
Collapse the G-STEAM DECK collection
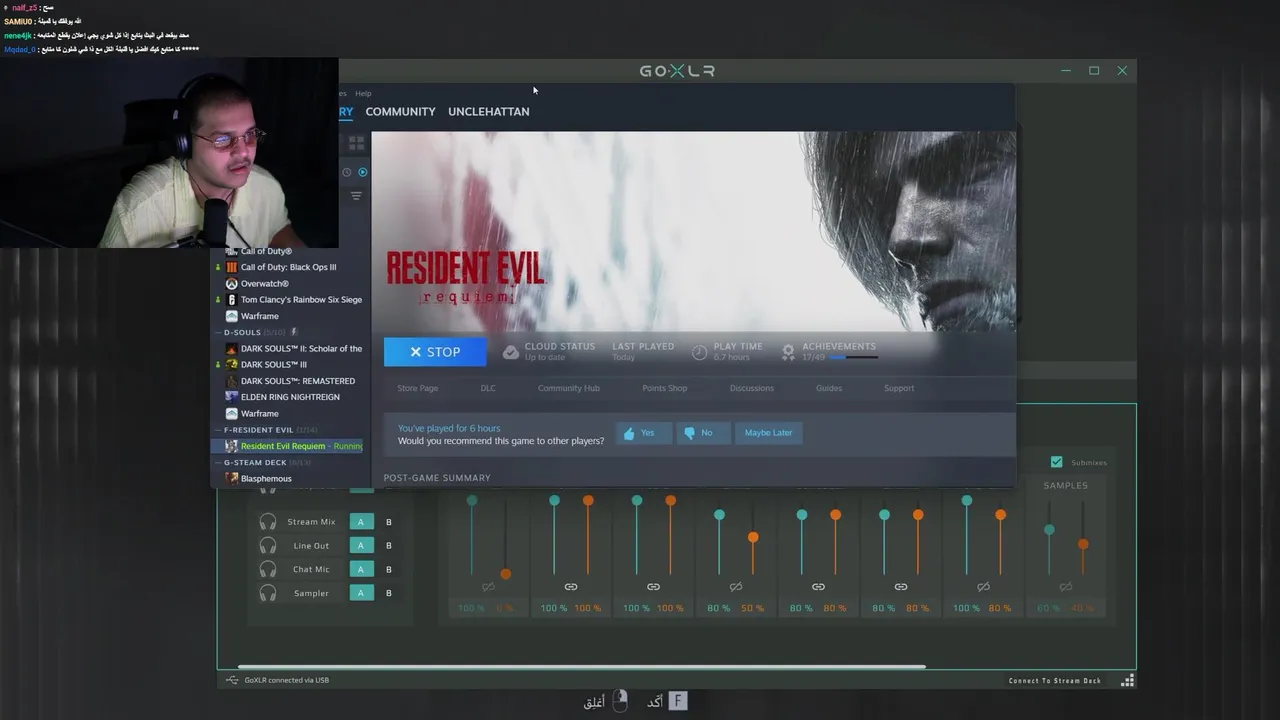coord(217,463)
